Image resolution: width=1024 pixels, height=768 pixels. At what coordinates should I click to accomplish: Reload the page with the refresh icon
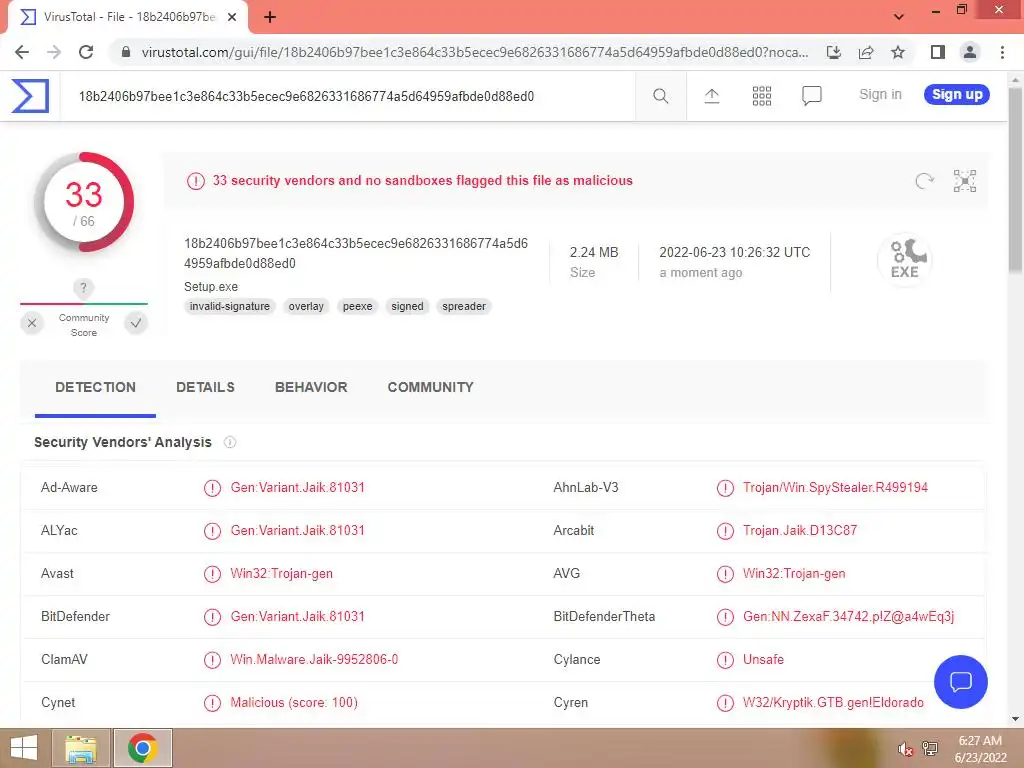coord(86,52)
